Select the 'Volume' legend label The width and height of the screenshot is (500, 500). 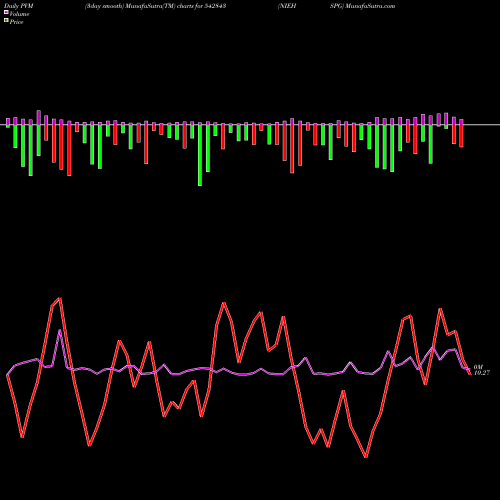tap(19, 14)
